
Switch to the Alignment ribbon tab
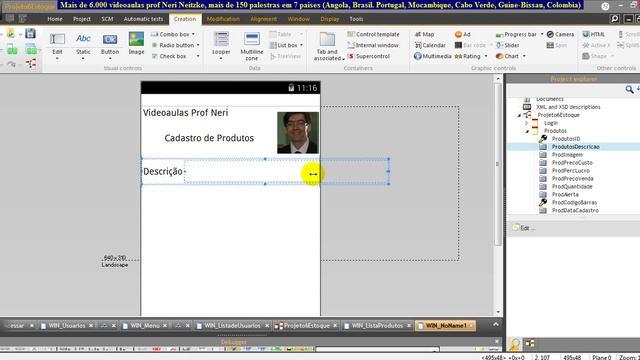pos(263,19)
